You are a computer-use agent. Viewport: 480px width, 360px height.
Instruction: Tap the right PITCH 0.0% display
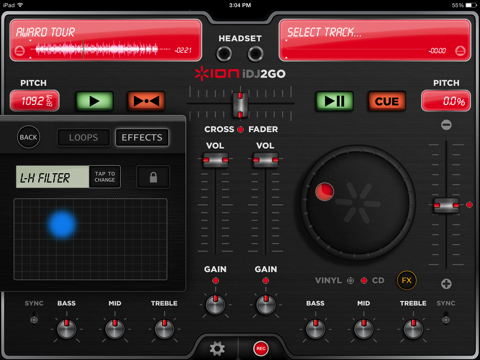pos(446,101)
